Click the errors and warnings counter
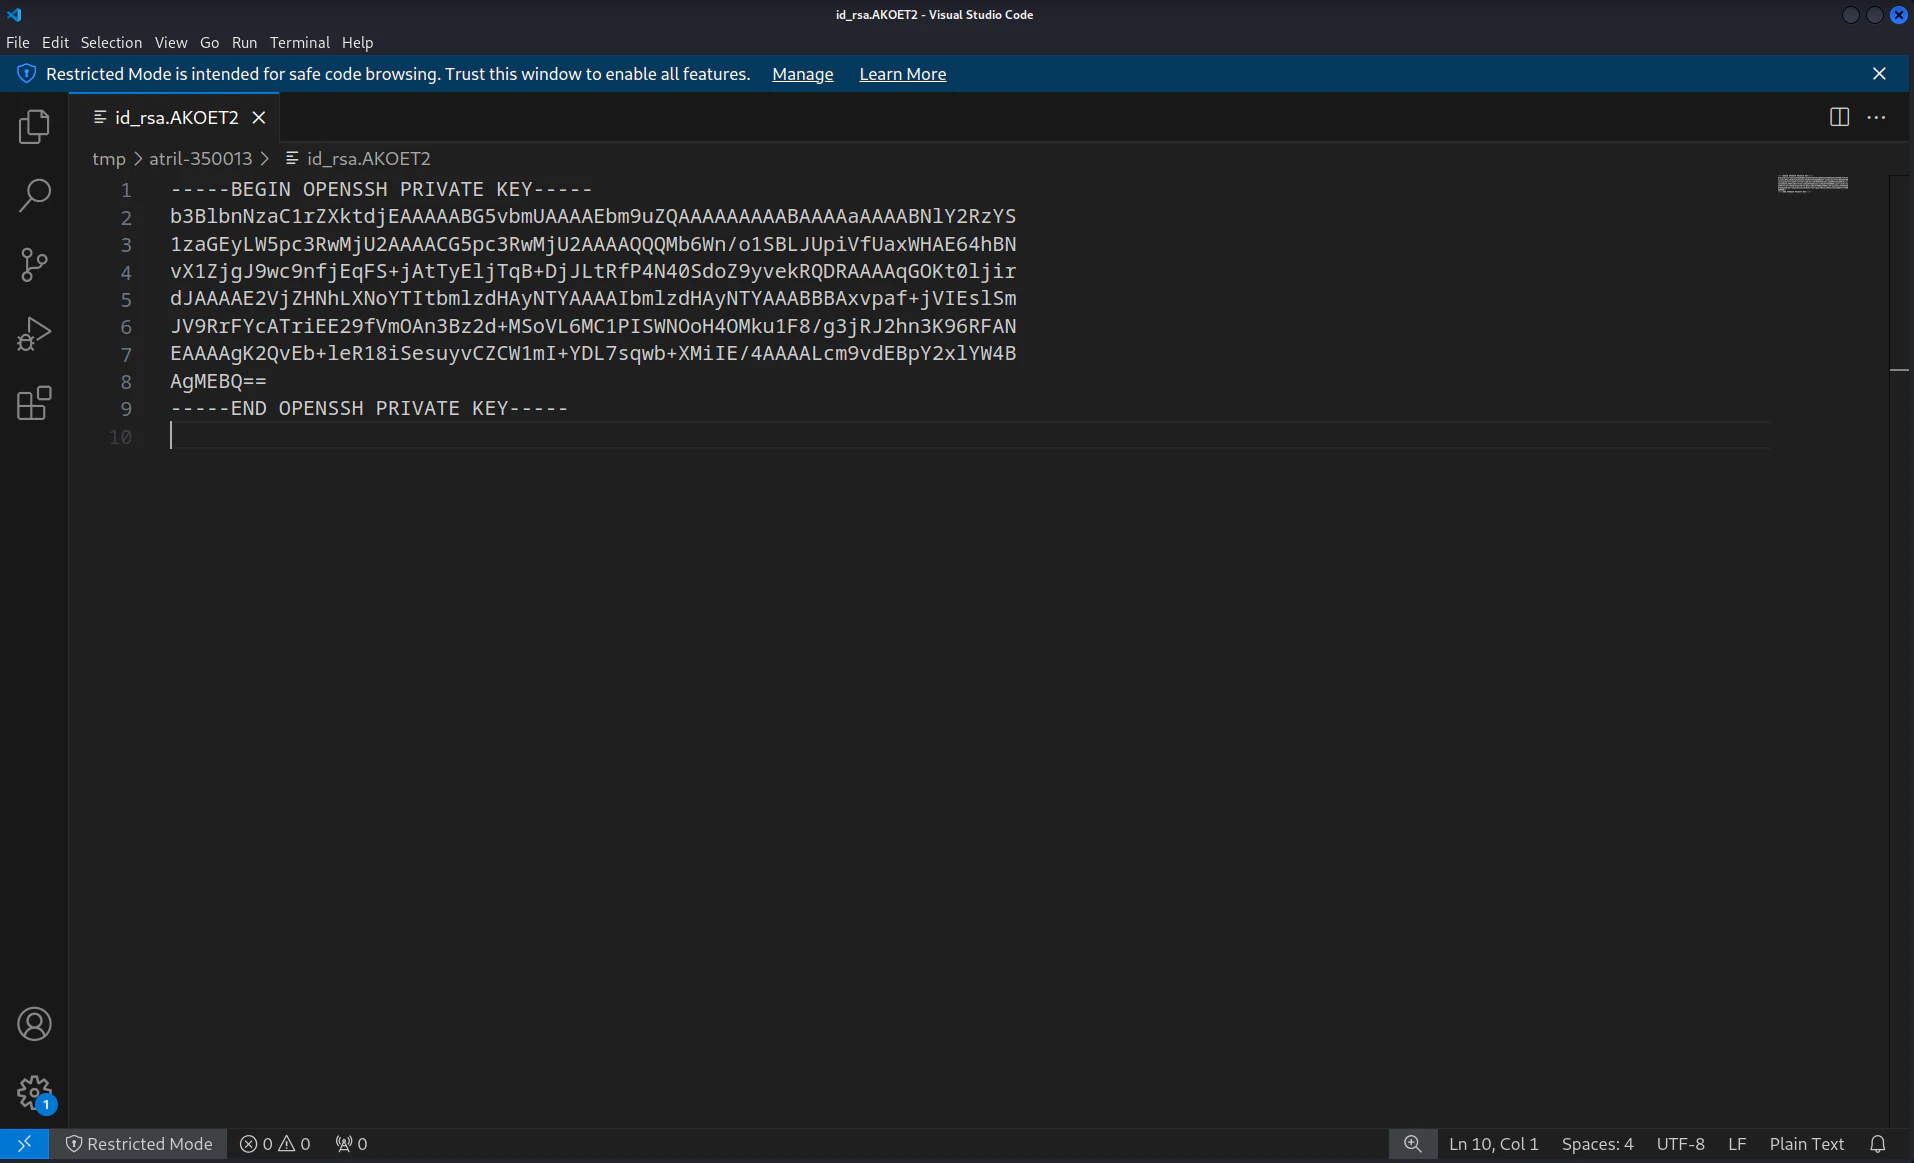The image size is (1914, 1163). pos(275,1144)
